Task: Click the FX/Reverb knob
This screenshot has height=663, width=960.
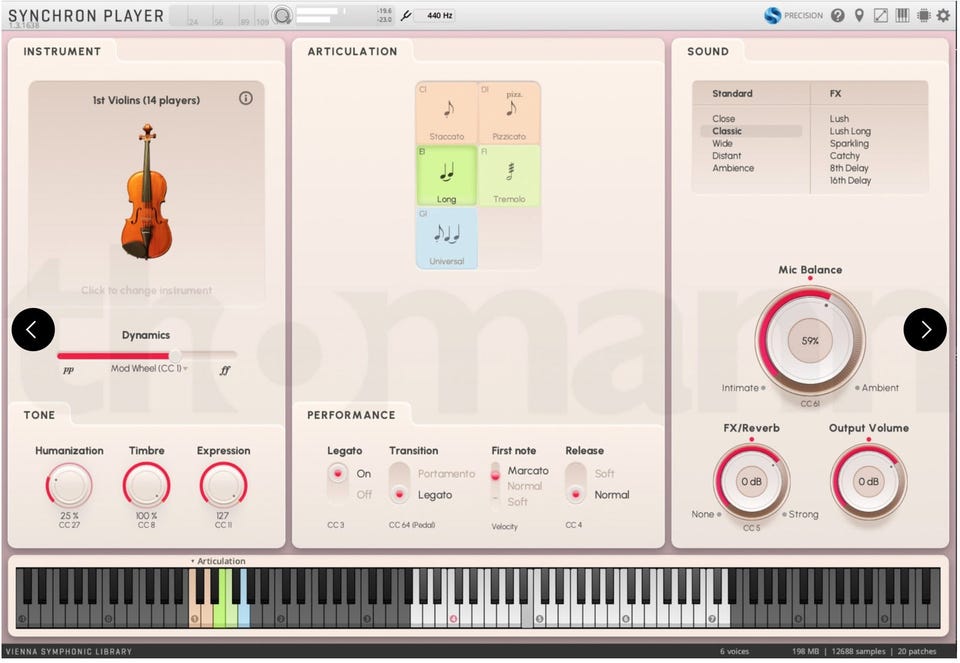Action: pos(751,481)
